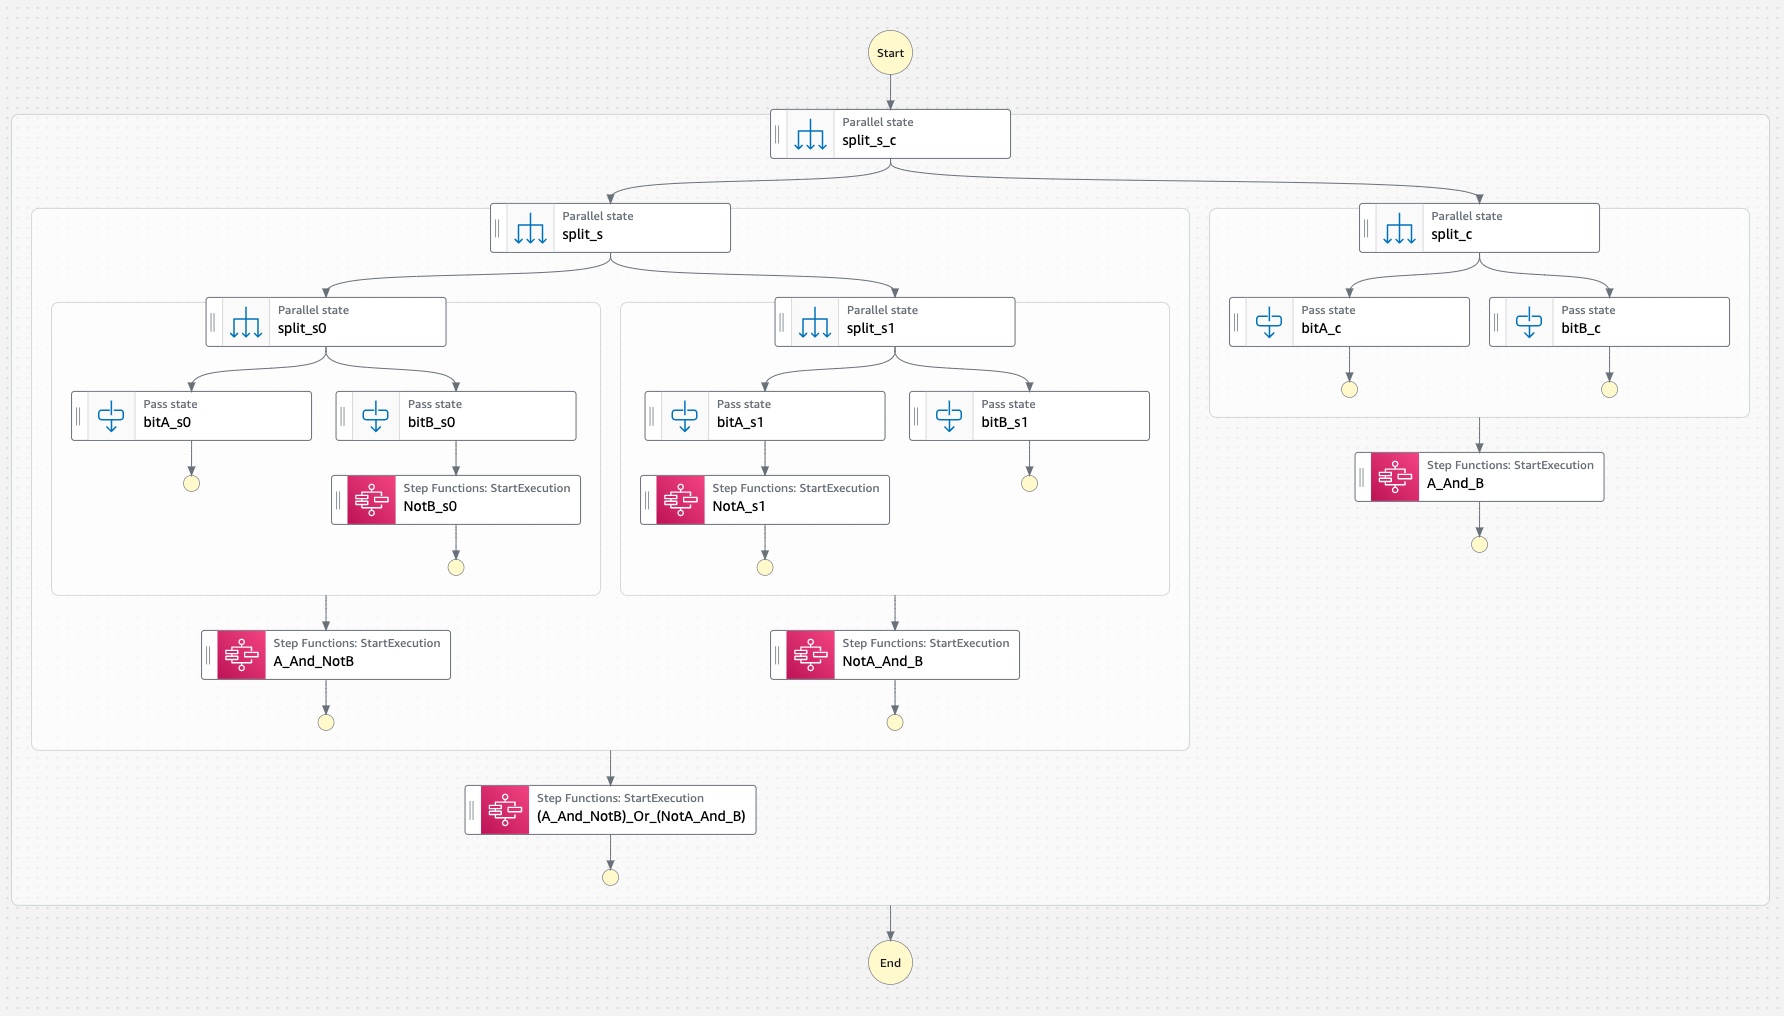Image resolution: width=1784 pixels, height=1016 pixels.
Task: Select the bitB_s1 pass state node
Action: (1029, 416)
